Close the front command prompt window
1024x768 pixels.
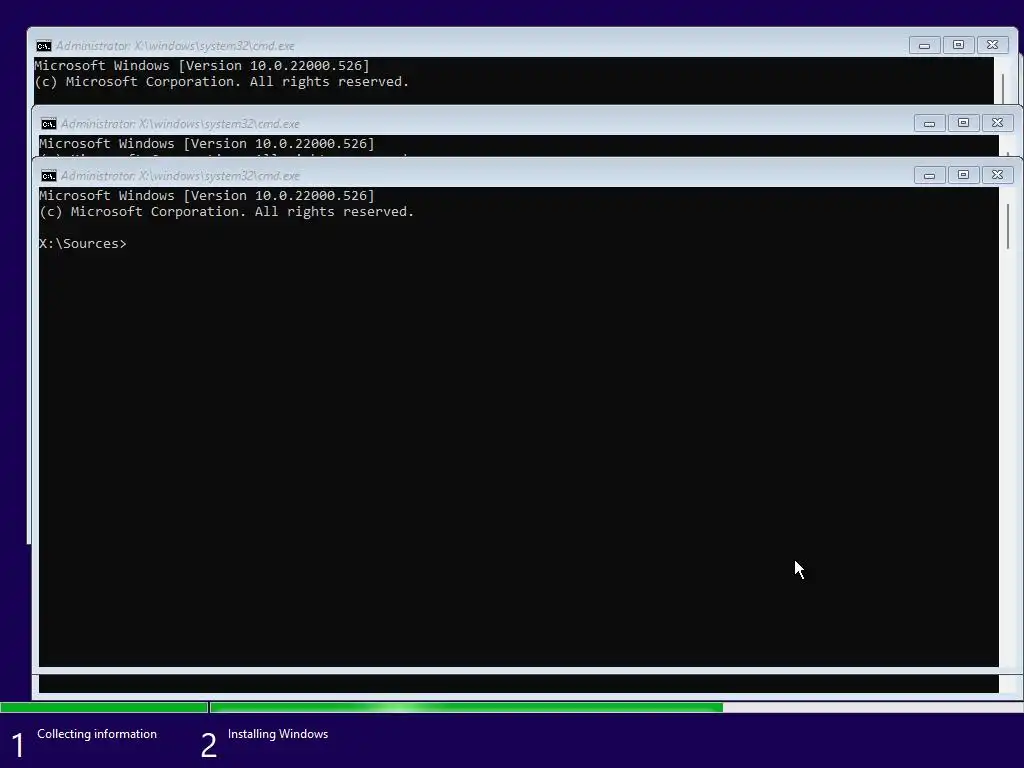coord(997,175)
